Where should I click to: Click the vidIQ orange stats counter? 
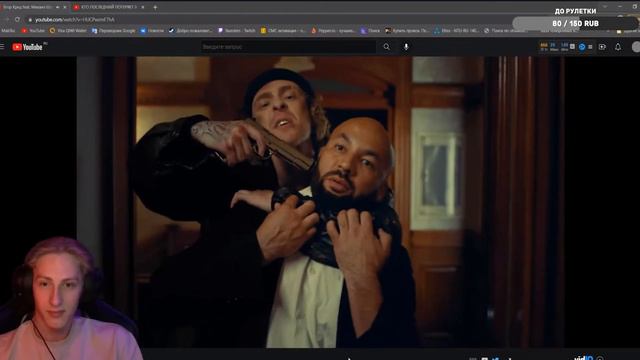pyautogui.click(x=544, y=47)
